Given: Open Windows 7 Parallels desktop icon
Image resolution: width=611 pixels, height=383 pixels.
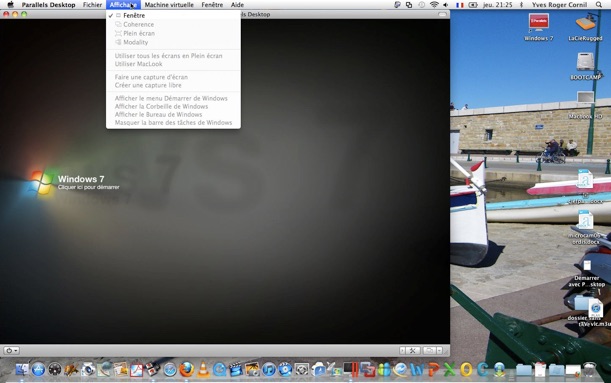Looking at the screenshot, I should click(539, 26).
